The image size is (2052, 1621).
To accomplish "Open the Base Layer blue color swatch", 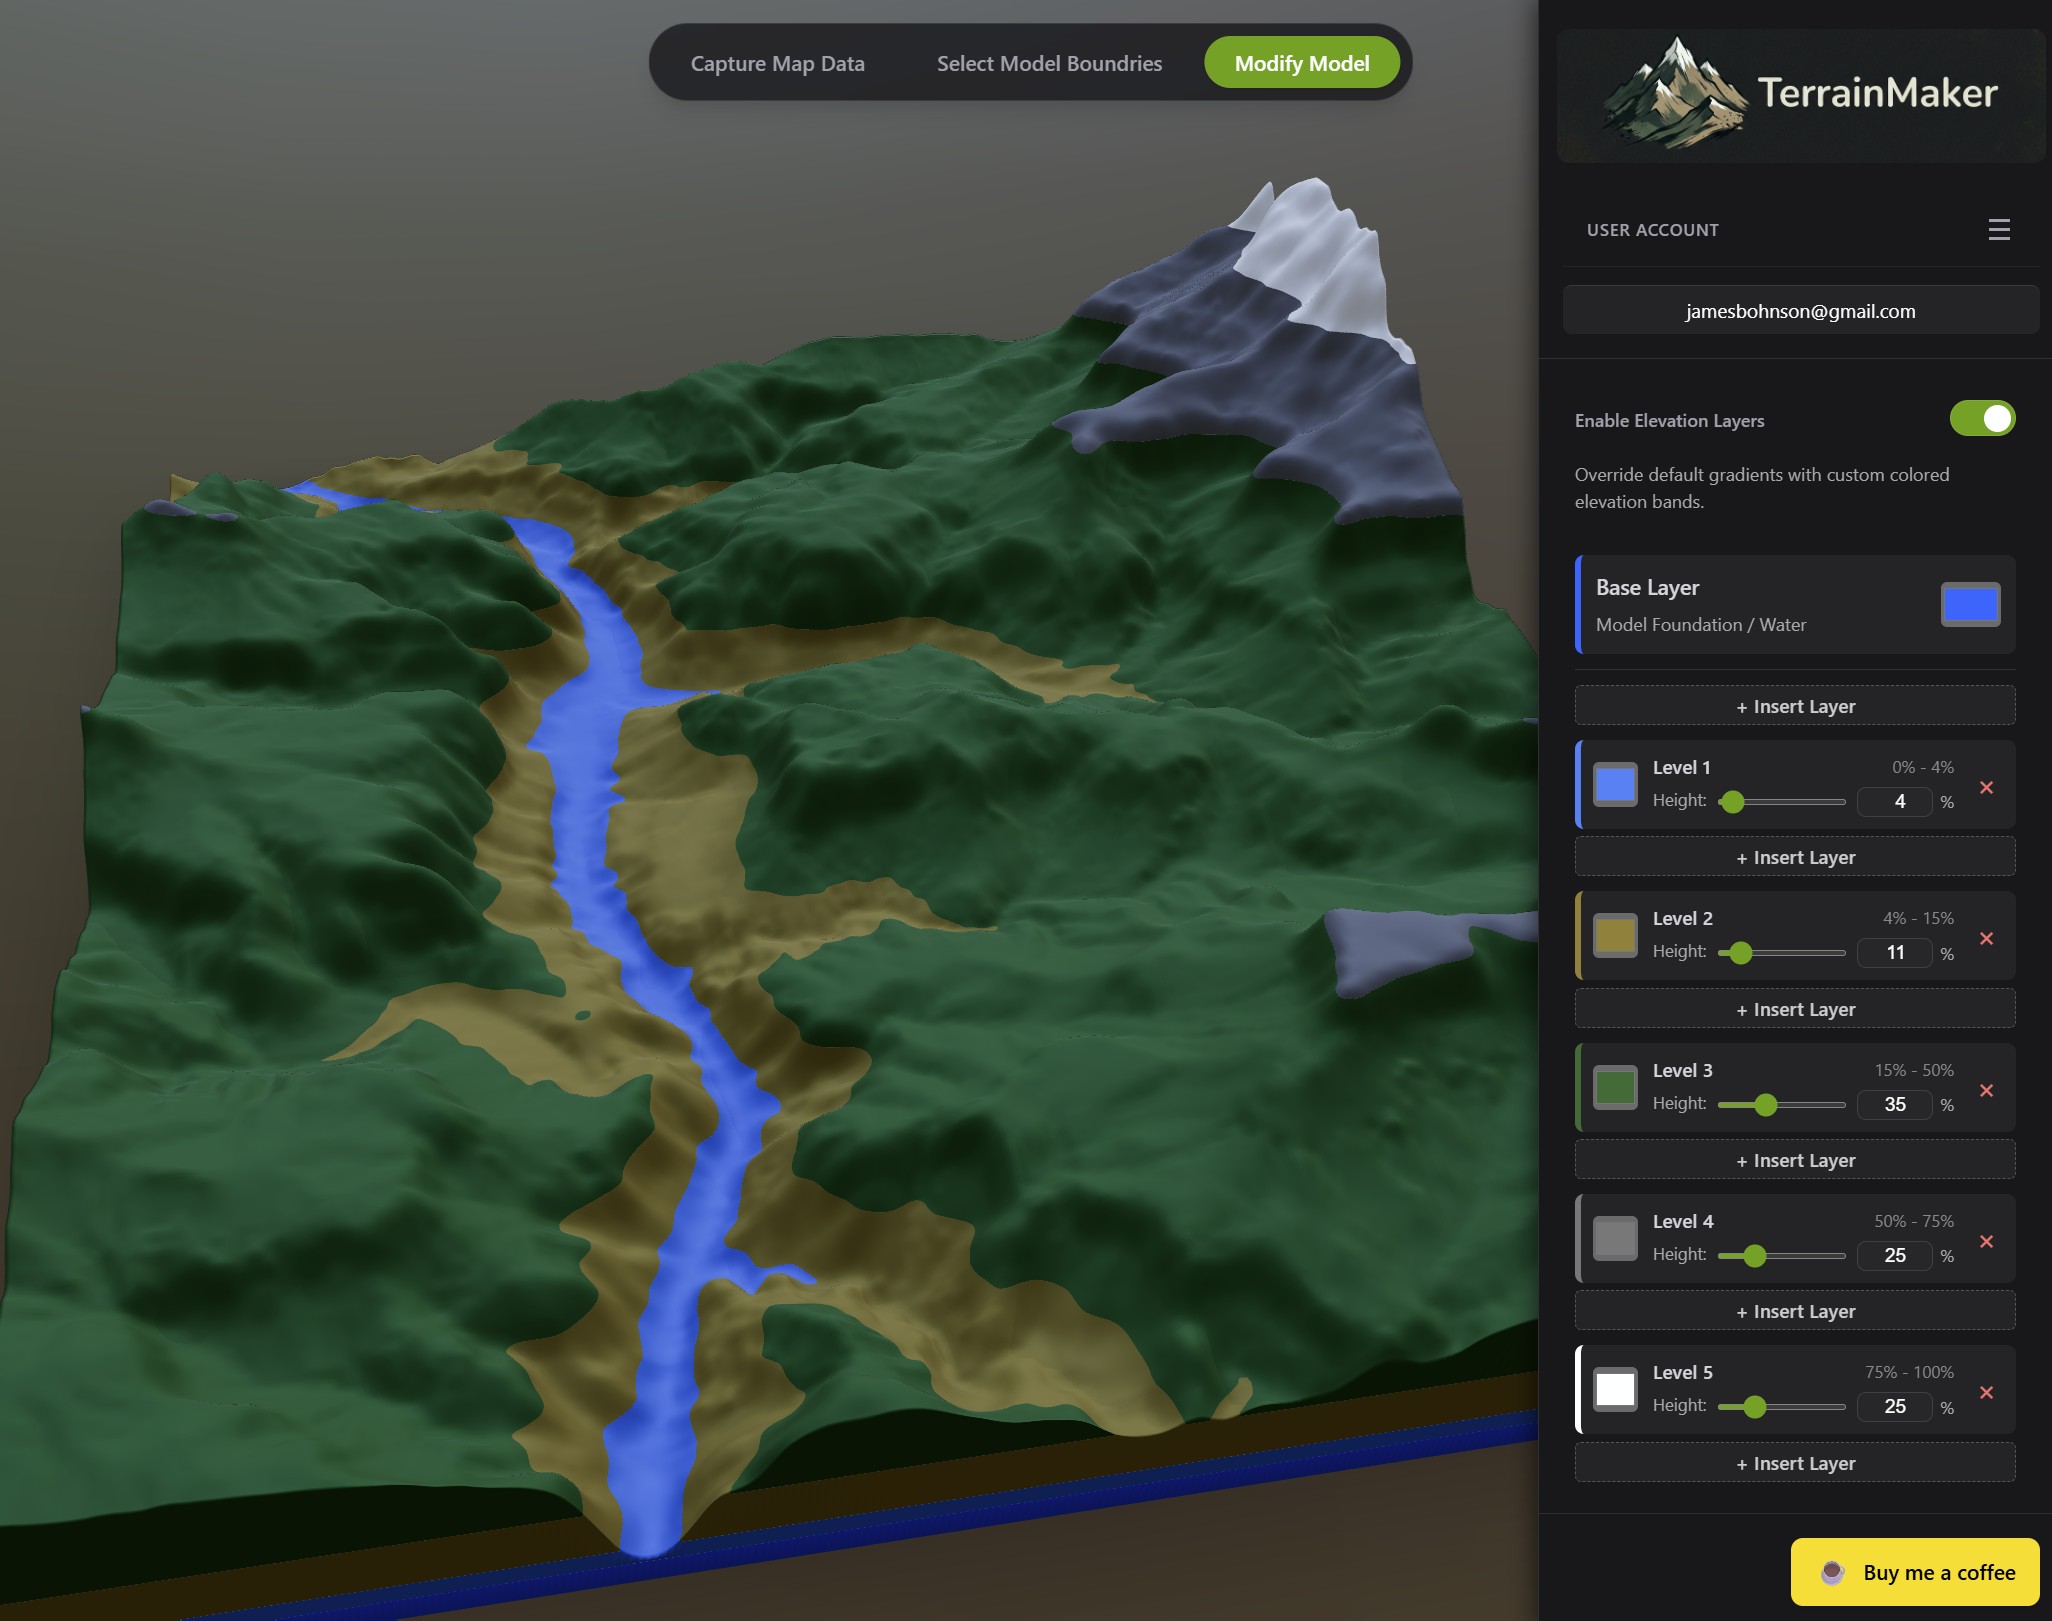I will point(1970,604).
